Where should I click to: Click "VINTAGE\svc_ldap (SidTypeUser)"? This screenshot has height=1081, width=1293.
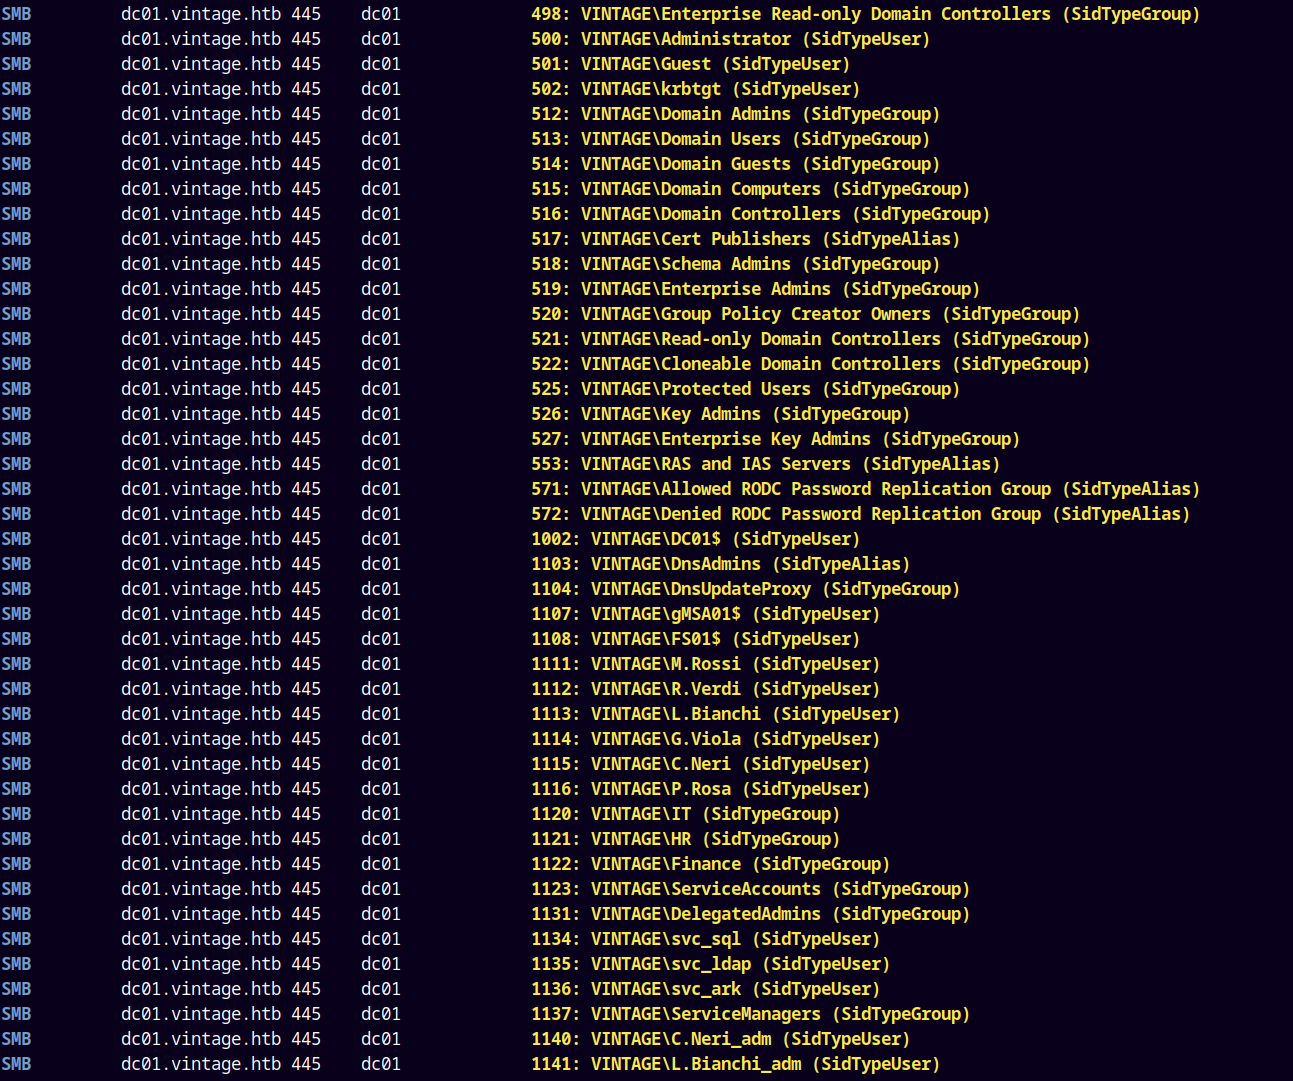click(x=741, y=964)
